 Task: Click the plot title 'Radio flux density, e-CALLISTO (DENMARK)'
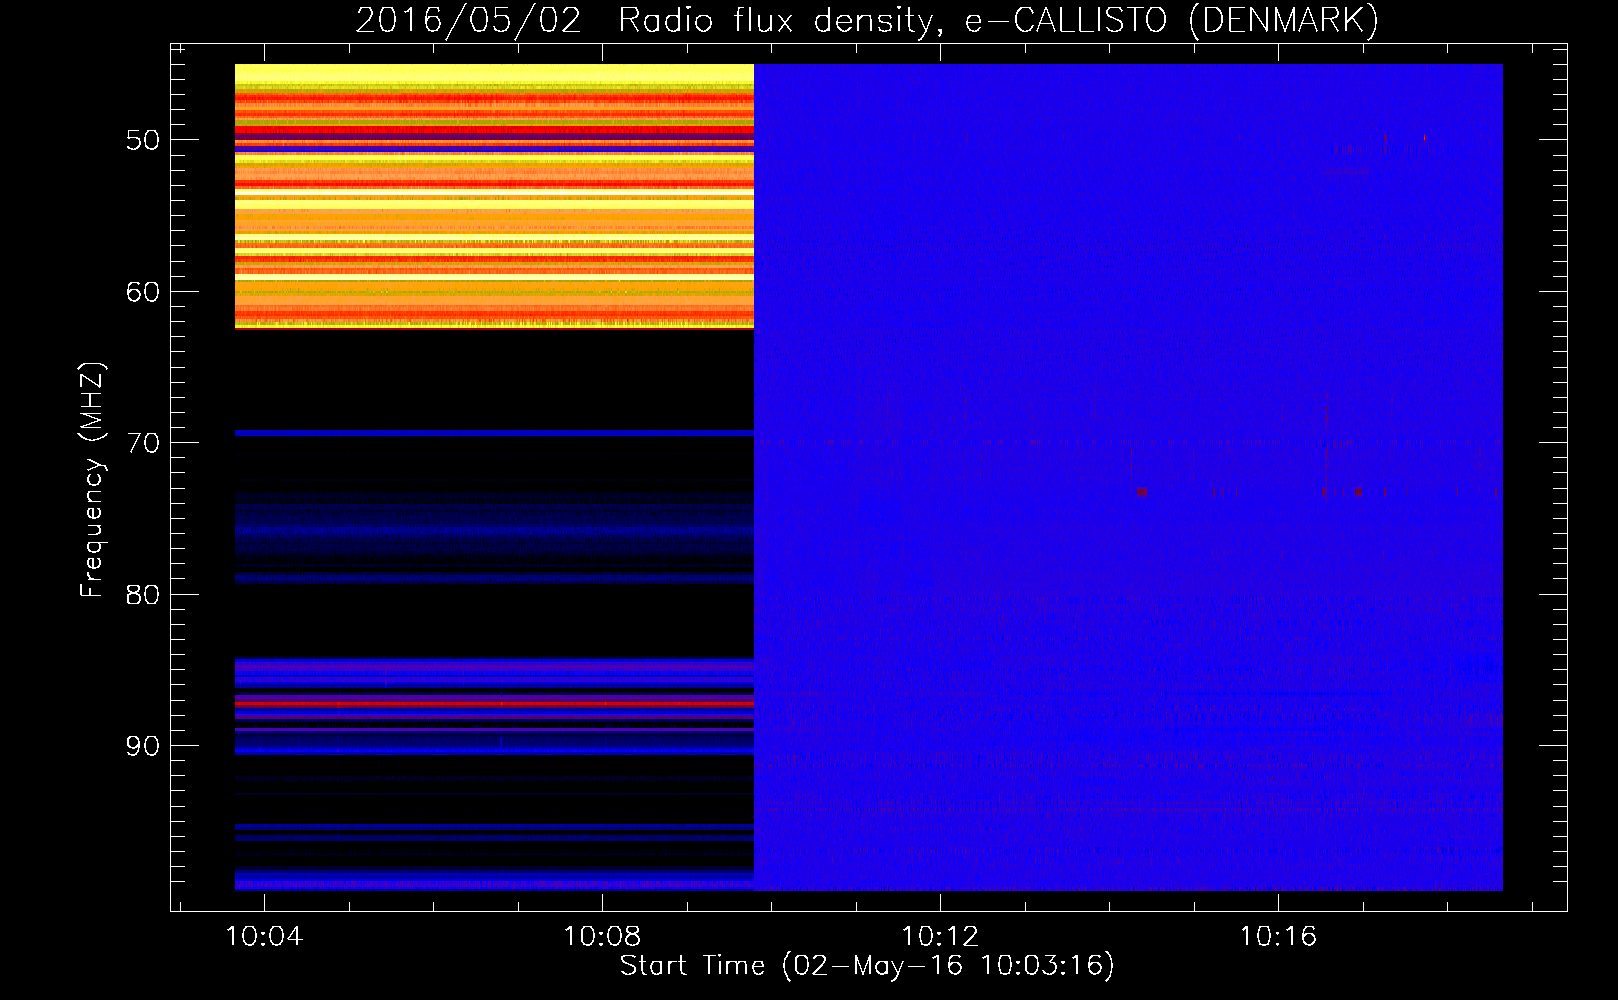click(x=998, y=20)
